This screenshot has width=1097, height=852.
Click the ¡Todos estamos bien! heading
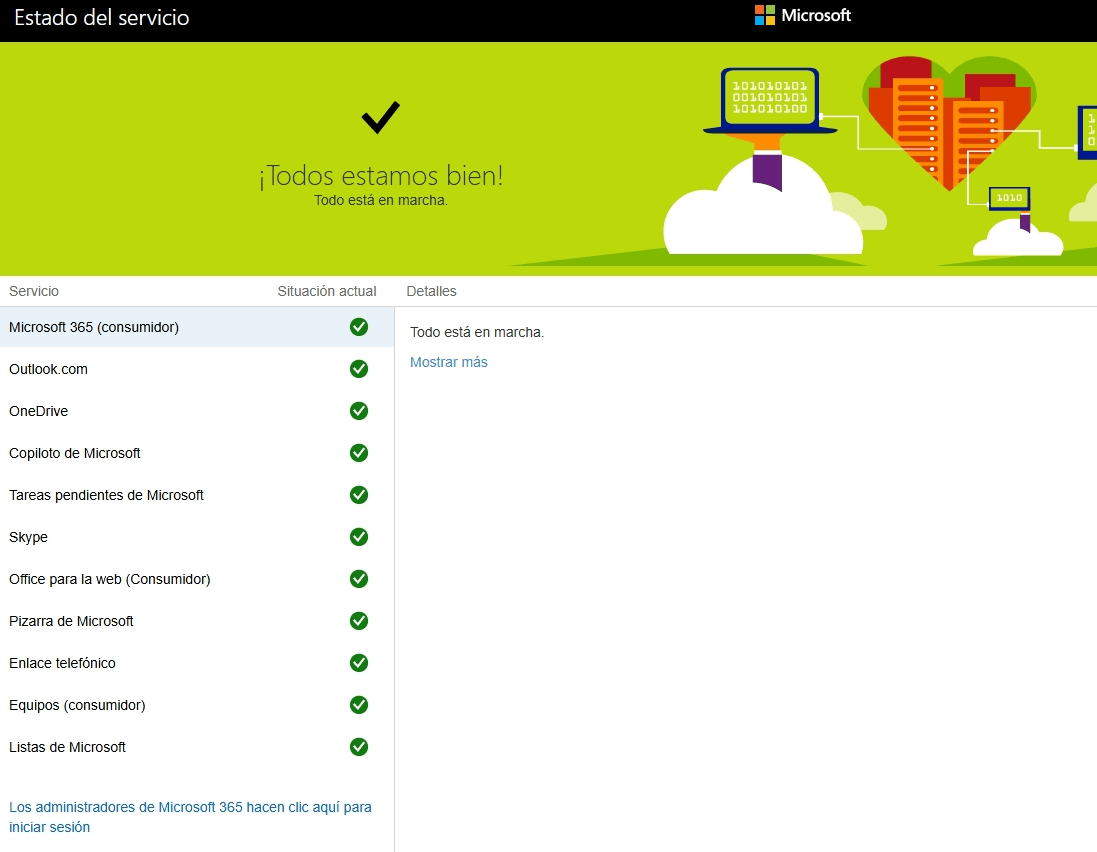pyautogui.click(x=381, y=176)
